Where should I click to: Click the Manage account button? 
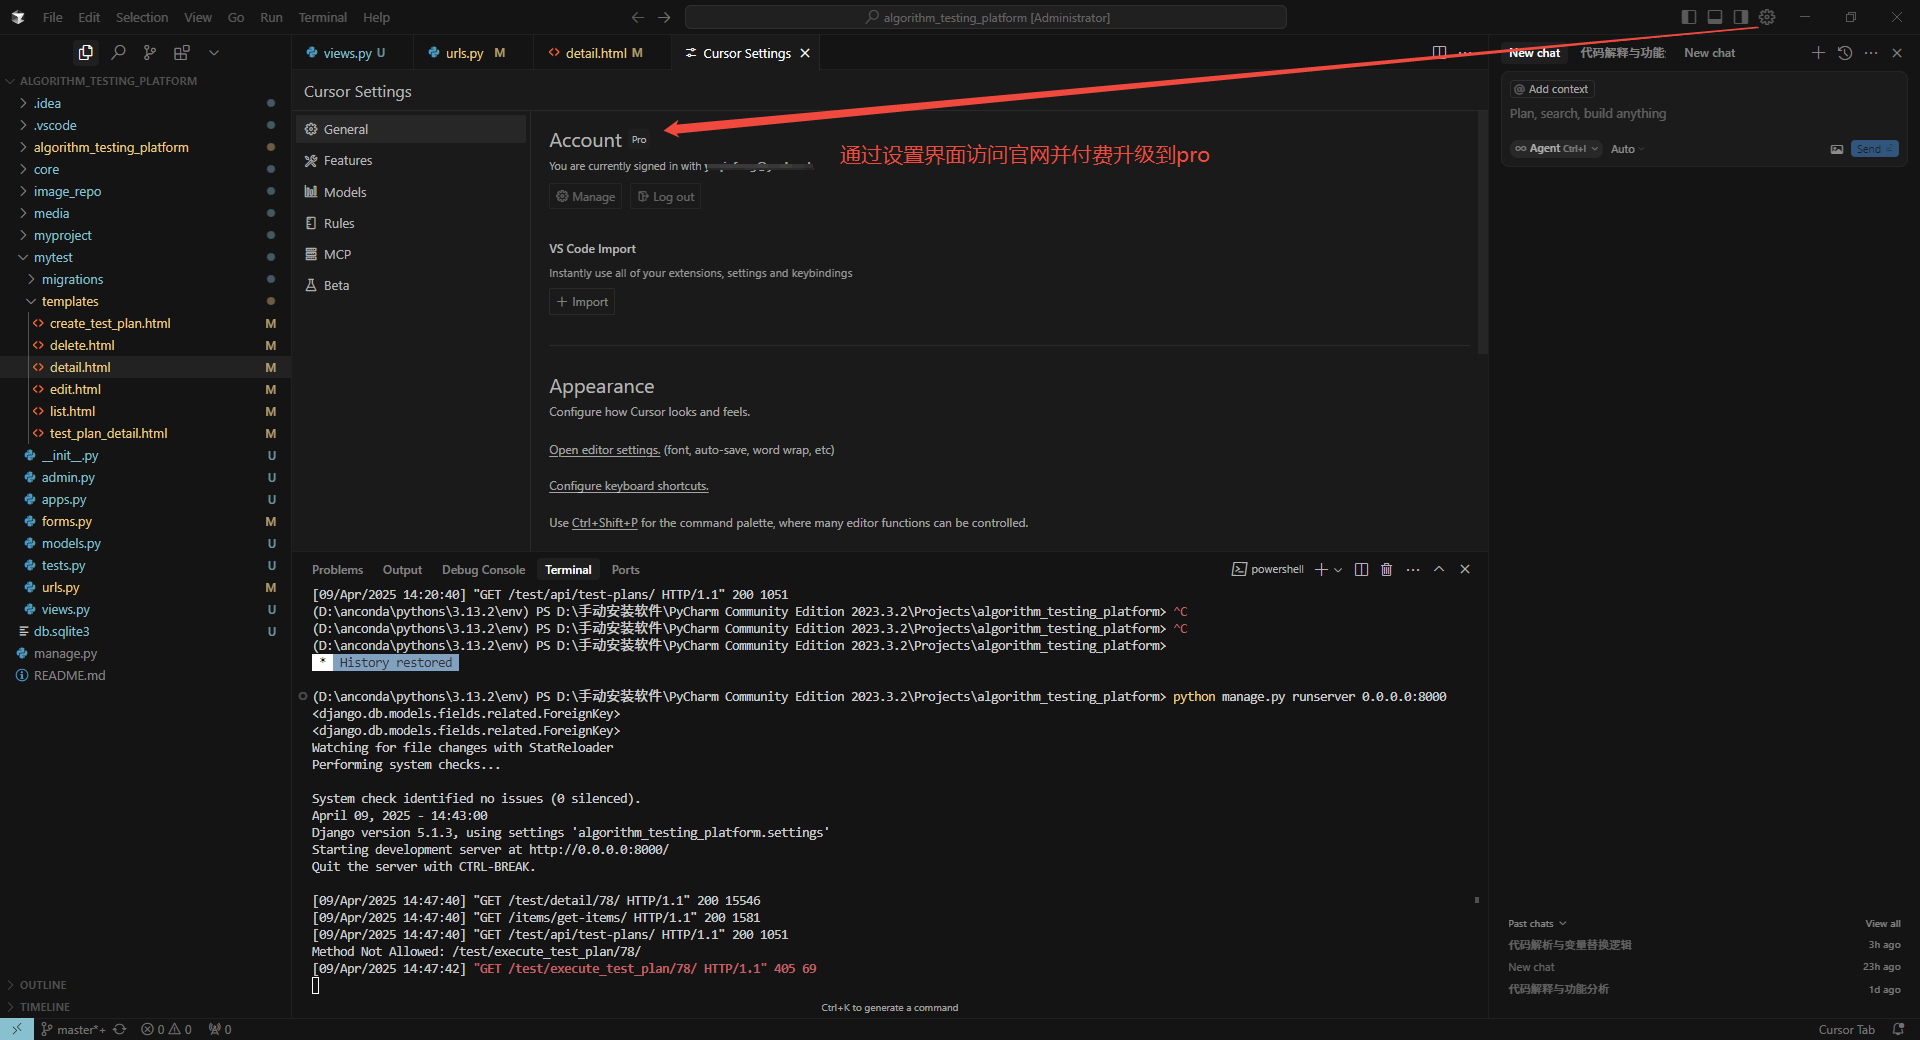(585, 197)
